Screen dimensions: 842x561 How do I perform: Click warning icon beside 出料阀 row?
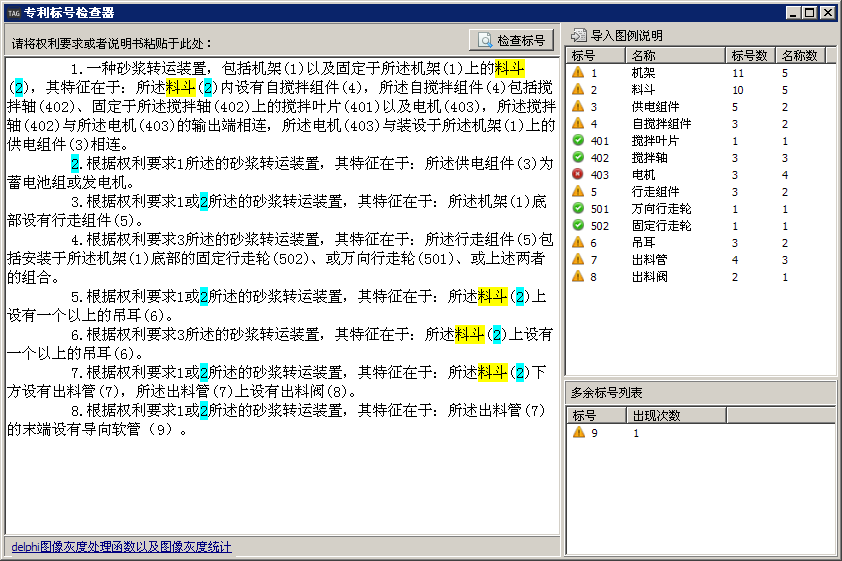[578, 277]
